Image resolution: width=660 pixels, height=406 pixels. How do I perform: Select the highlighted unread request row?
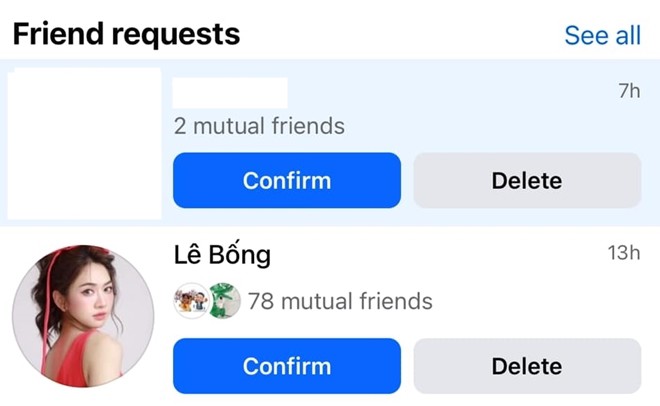(x=330, y=143)
